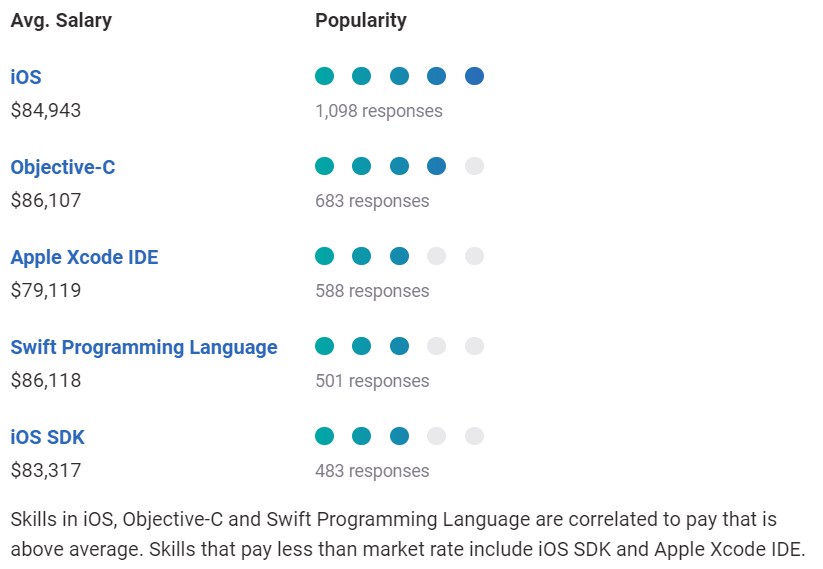Click the grey fourth dot for iOS SDK
Screen dimensions: 823x569
click(x=437, y=436)
